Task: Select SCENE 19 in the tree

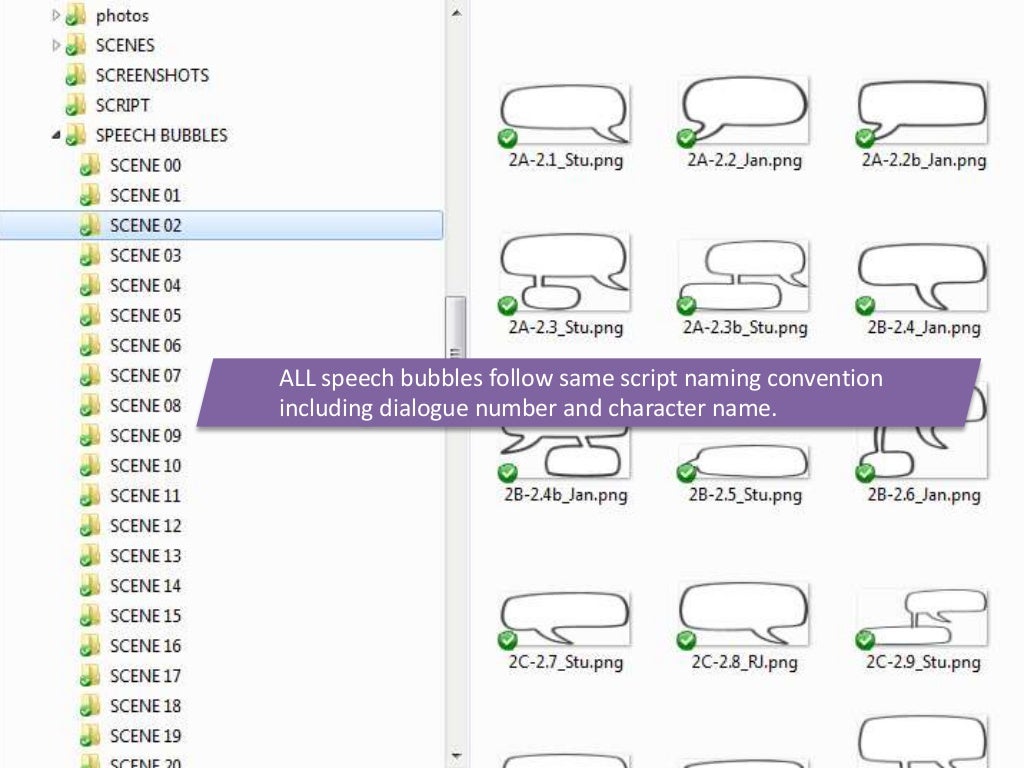Action: click(145, 736)
